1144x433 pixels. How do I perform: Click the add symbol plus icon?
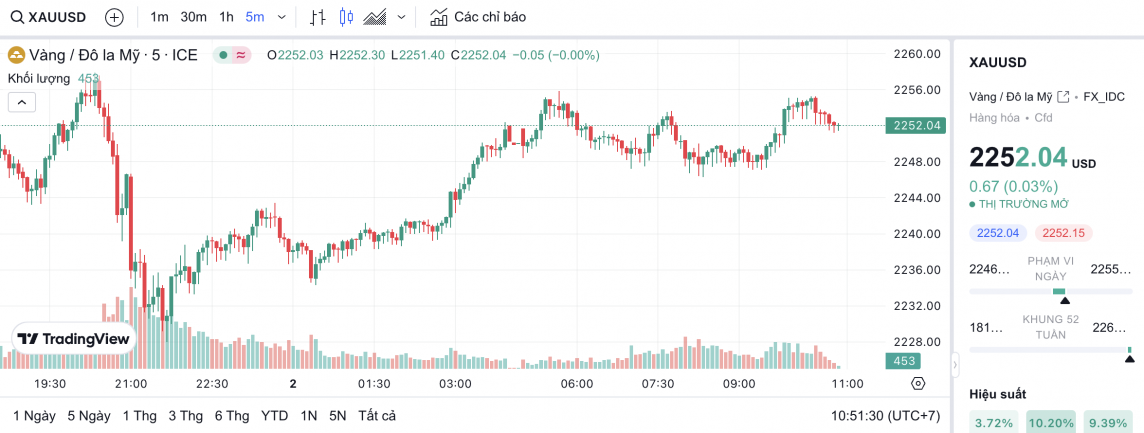coord(115,17)
